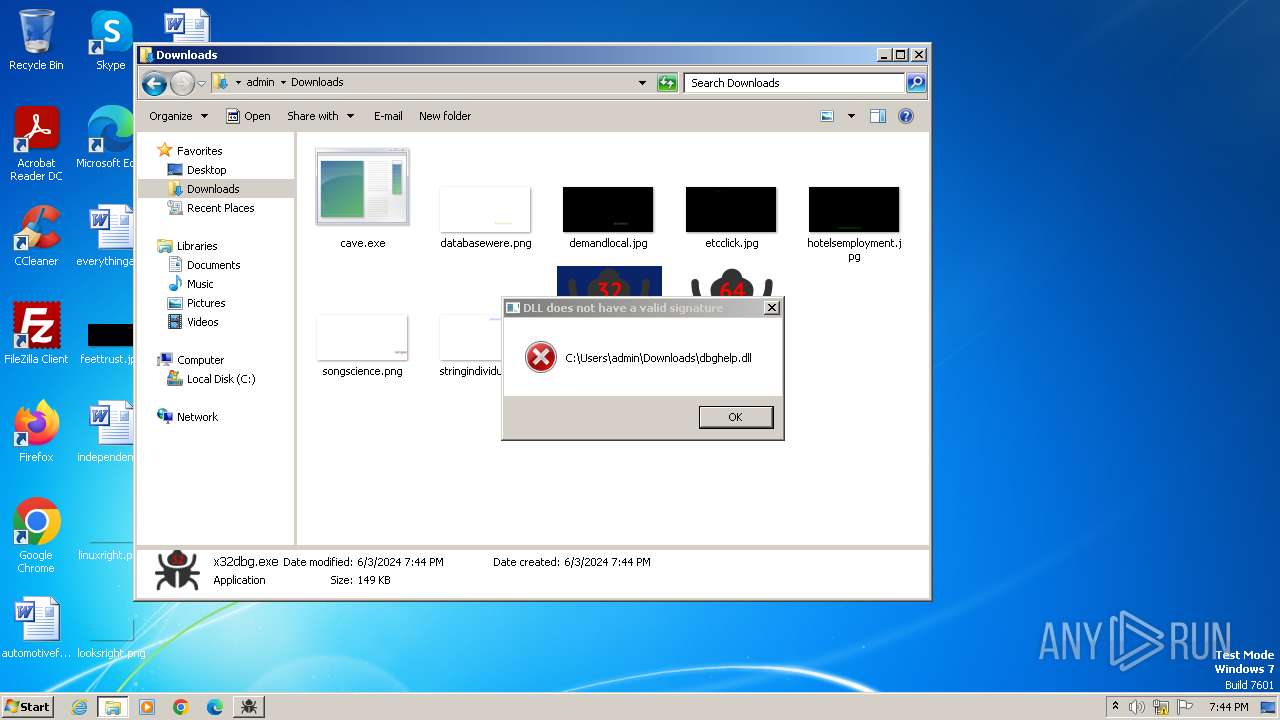Click OK in the DLL signature dialog

pyautogui.click(x=735, y=417)
